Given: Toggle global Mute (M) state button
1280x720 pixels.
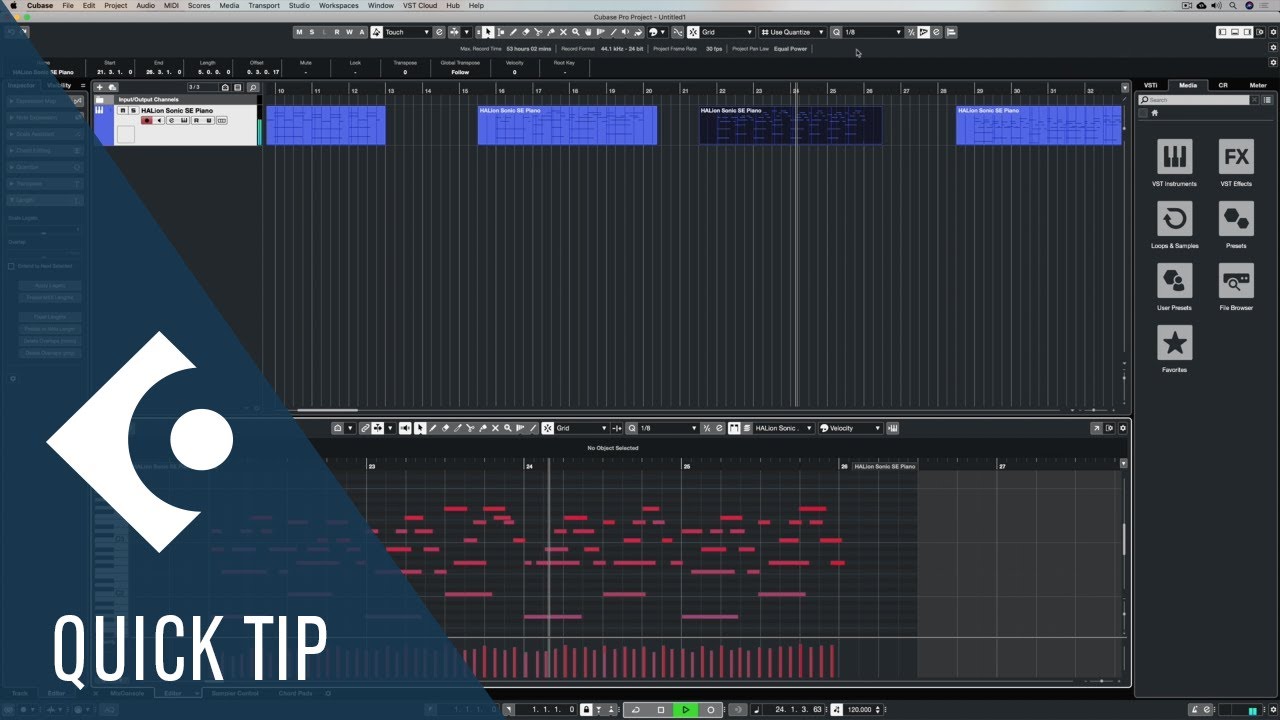Looking at the screenshot, I should click(299, 32).
